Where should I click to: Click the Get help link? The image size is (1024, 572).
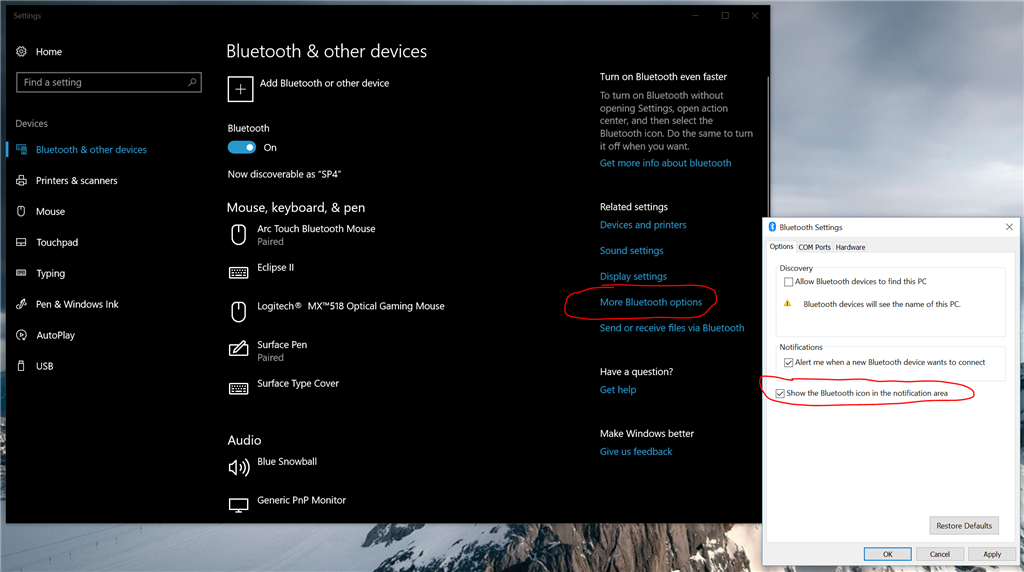(618, 389)
